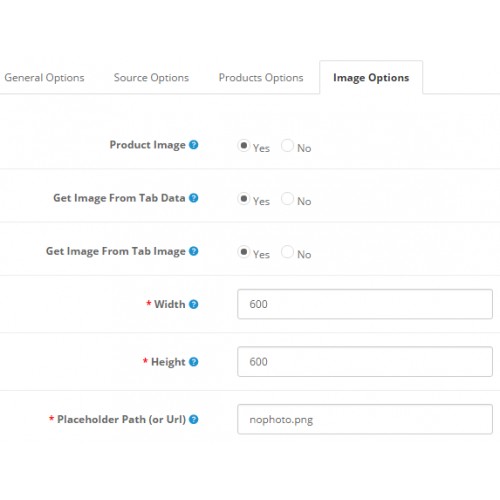Click help icon beside Get Image From Tab Data
The width and height of the screenshot is (500, 500).
pos(193,198)
